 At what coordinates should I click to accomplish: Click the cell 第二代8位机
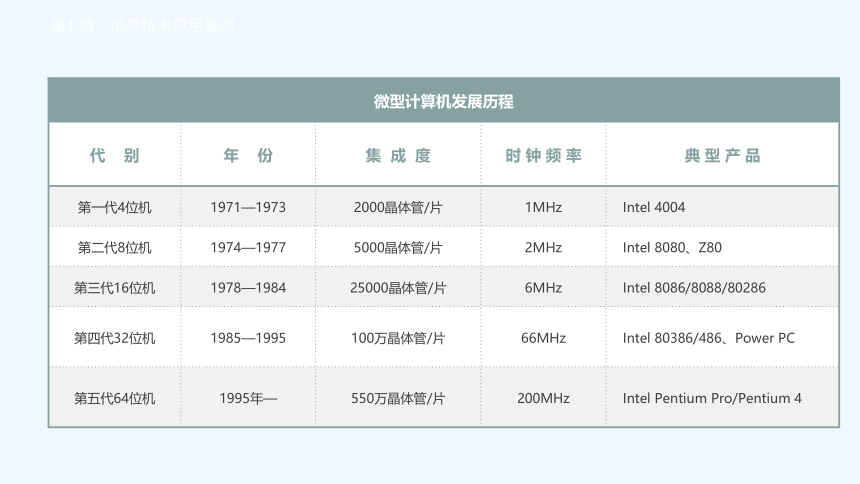[115, 247]
